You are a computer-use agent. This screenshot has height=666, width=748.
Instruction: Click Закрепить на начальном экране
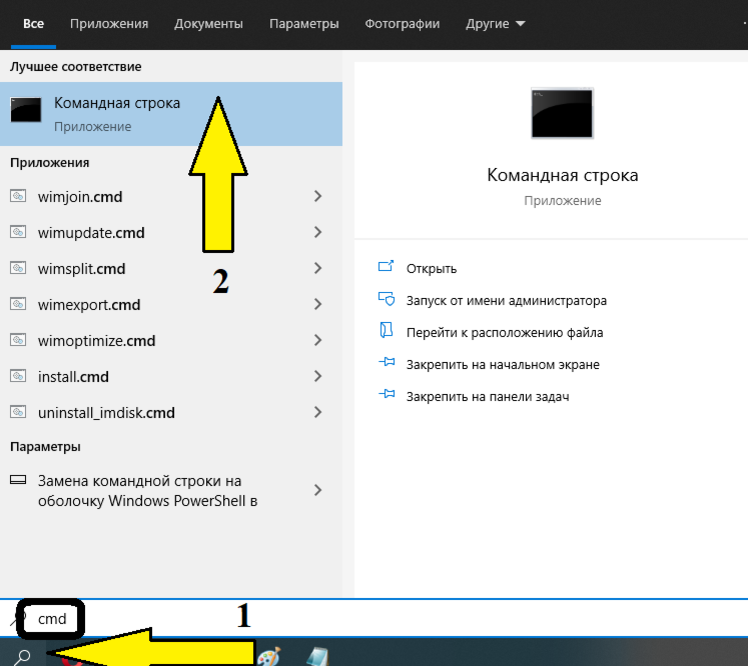click(x=503, y=364)
